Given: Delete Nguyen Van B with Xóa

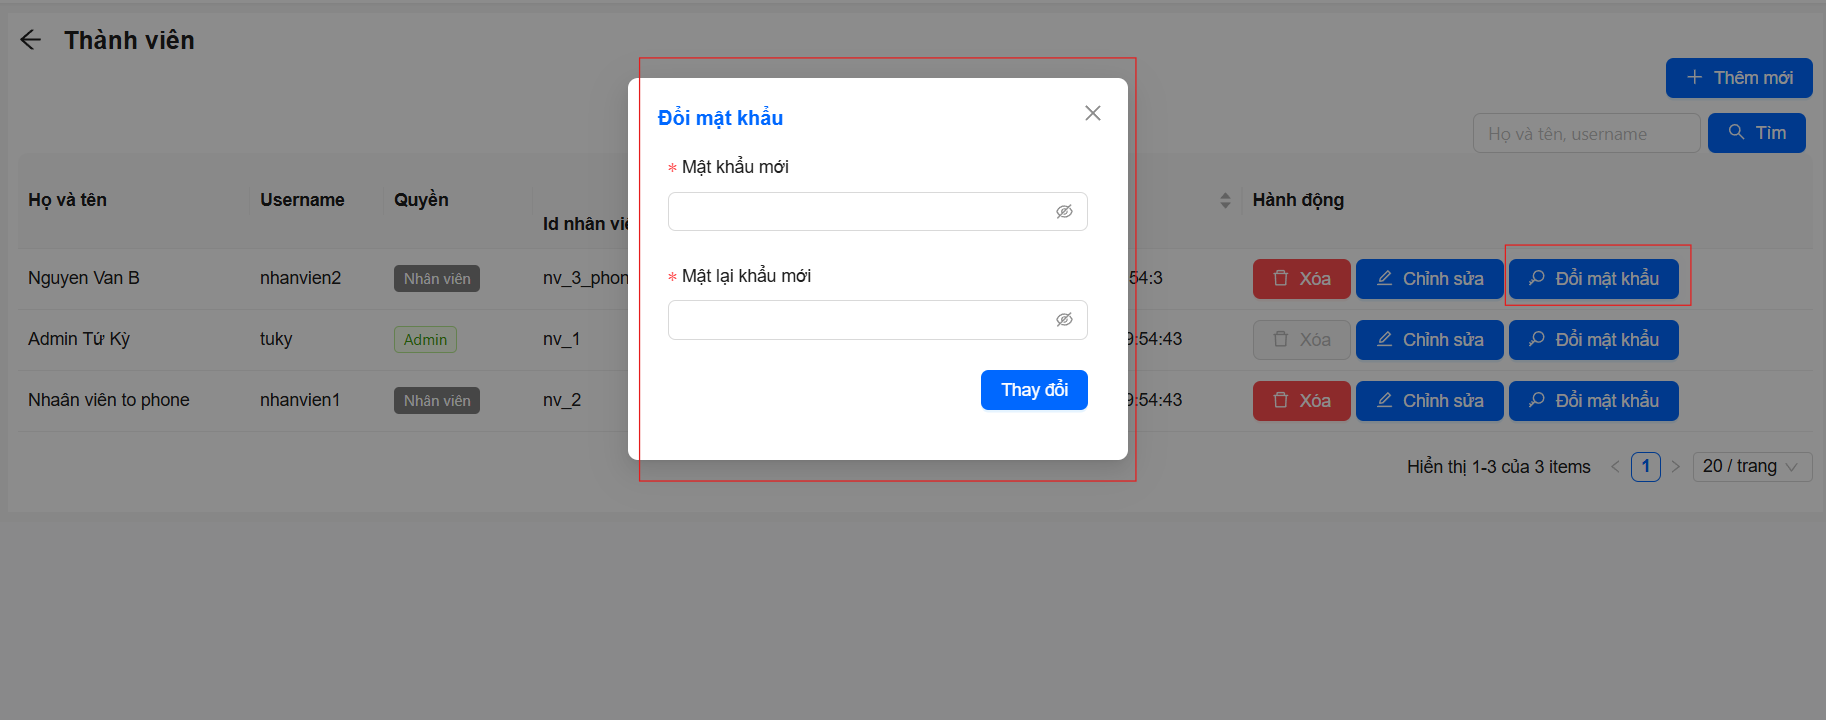Looking at the screenshot, I should pos(1301,279).
